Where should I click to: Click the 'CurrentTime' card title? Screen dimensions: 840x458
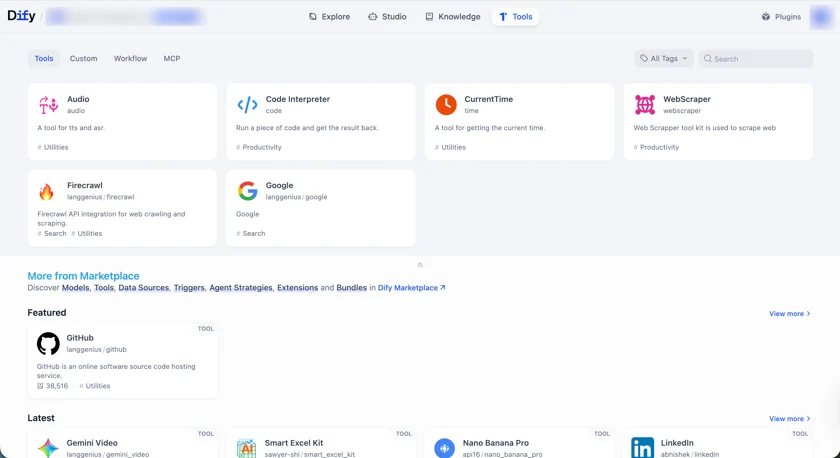click(489, 99)
